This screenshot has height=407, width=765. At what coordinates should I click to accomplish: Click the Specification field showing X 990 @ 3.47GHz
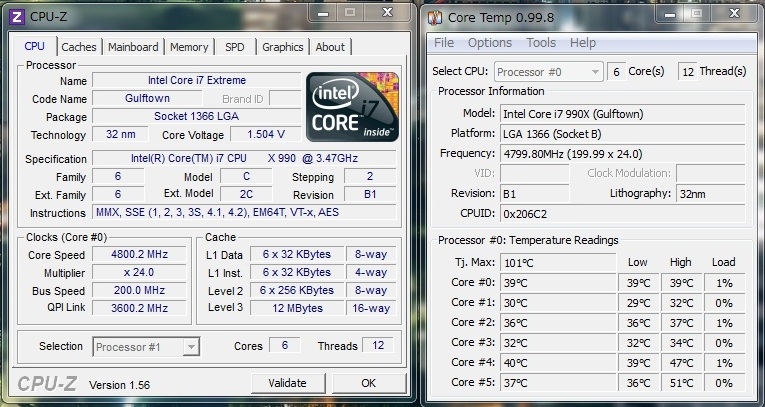click(244, 158)
